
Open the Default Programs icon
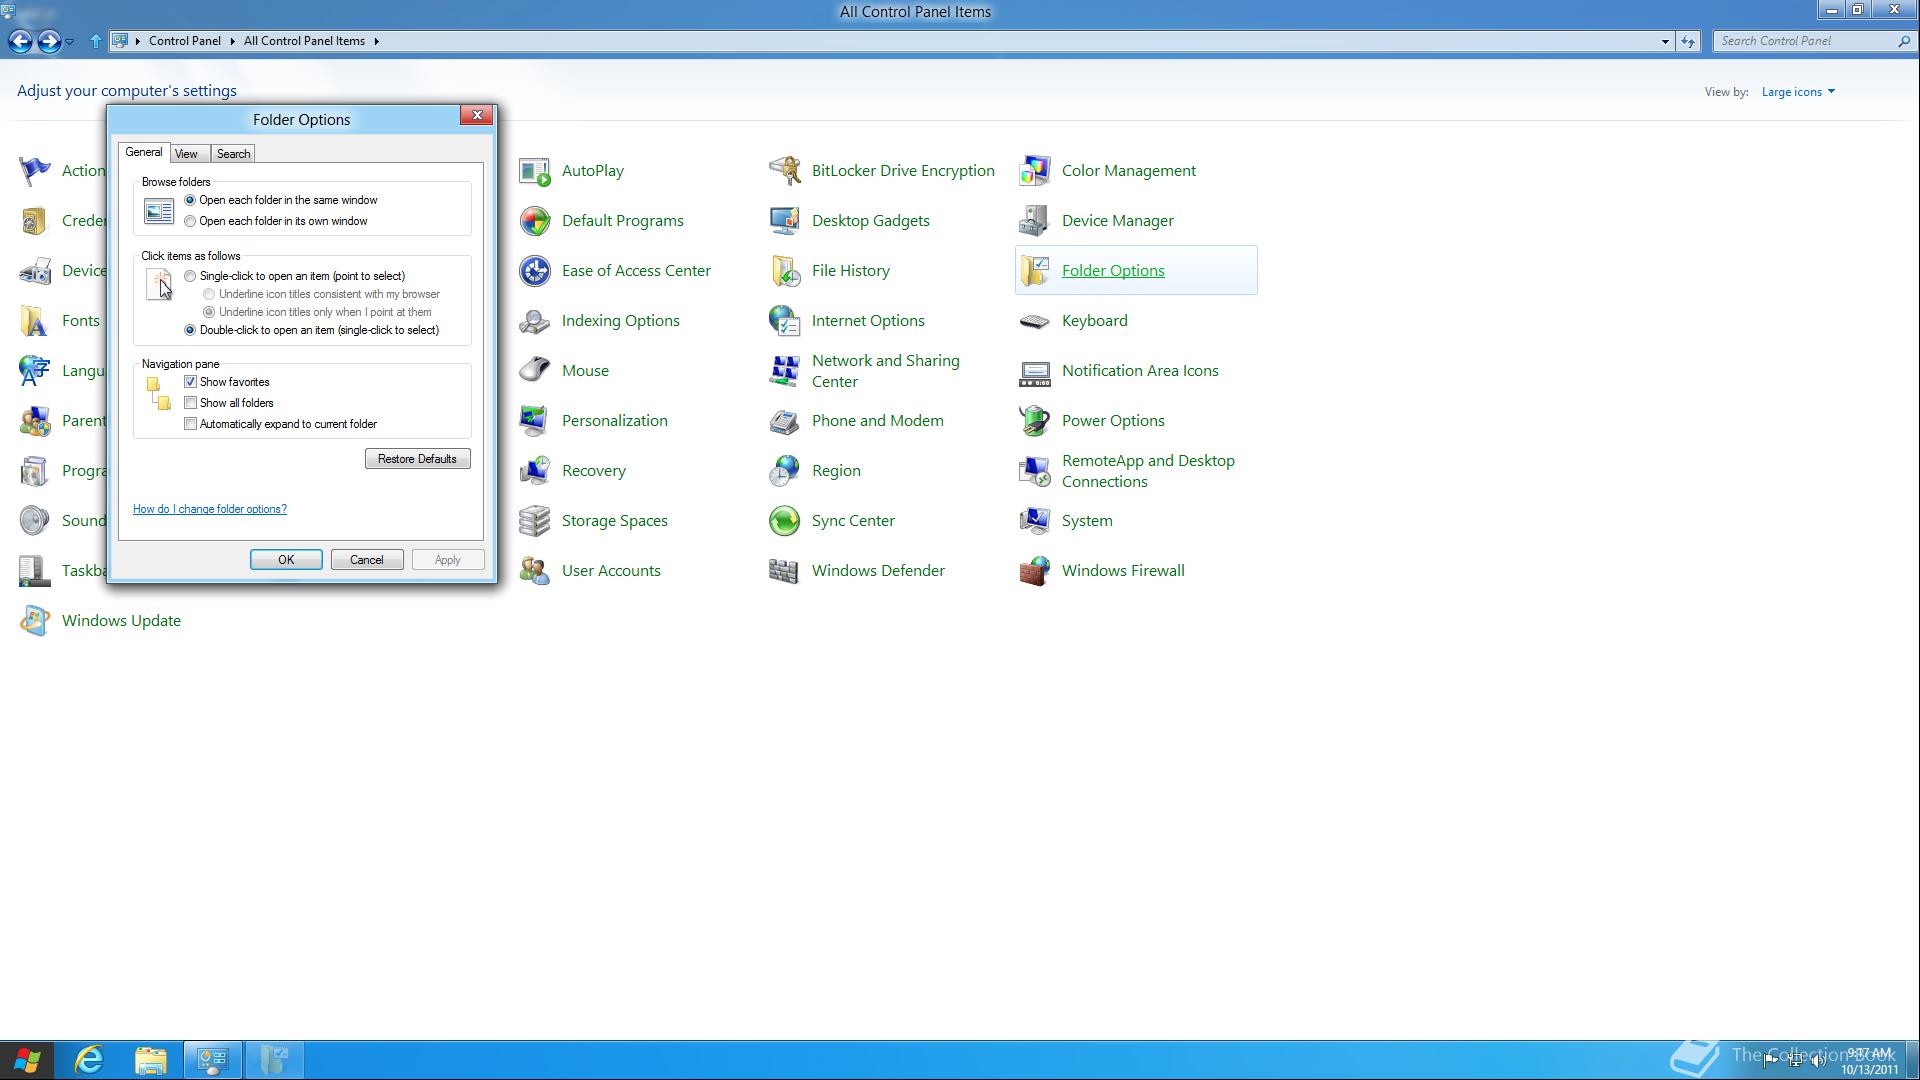tap(535, 221)
